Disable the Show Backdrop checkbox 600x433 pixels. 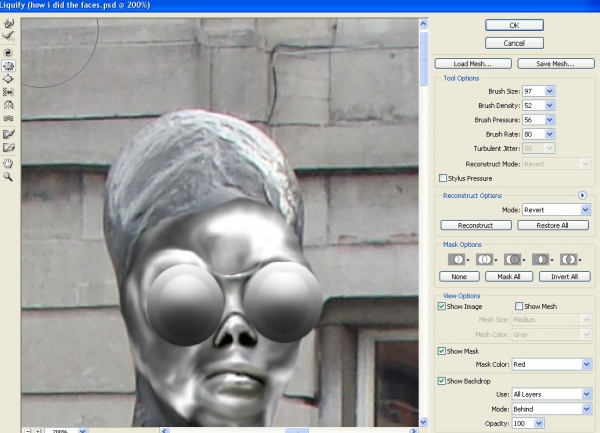pyautogui.click(x=442, y=381)
